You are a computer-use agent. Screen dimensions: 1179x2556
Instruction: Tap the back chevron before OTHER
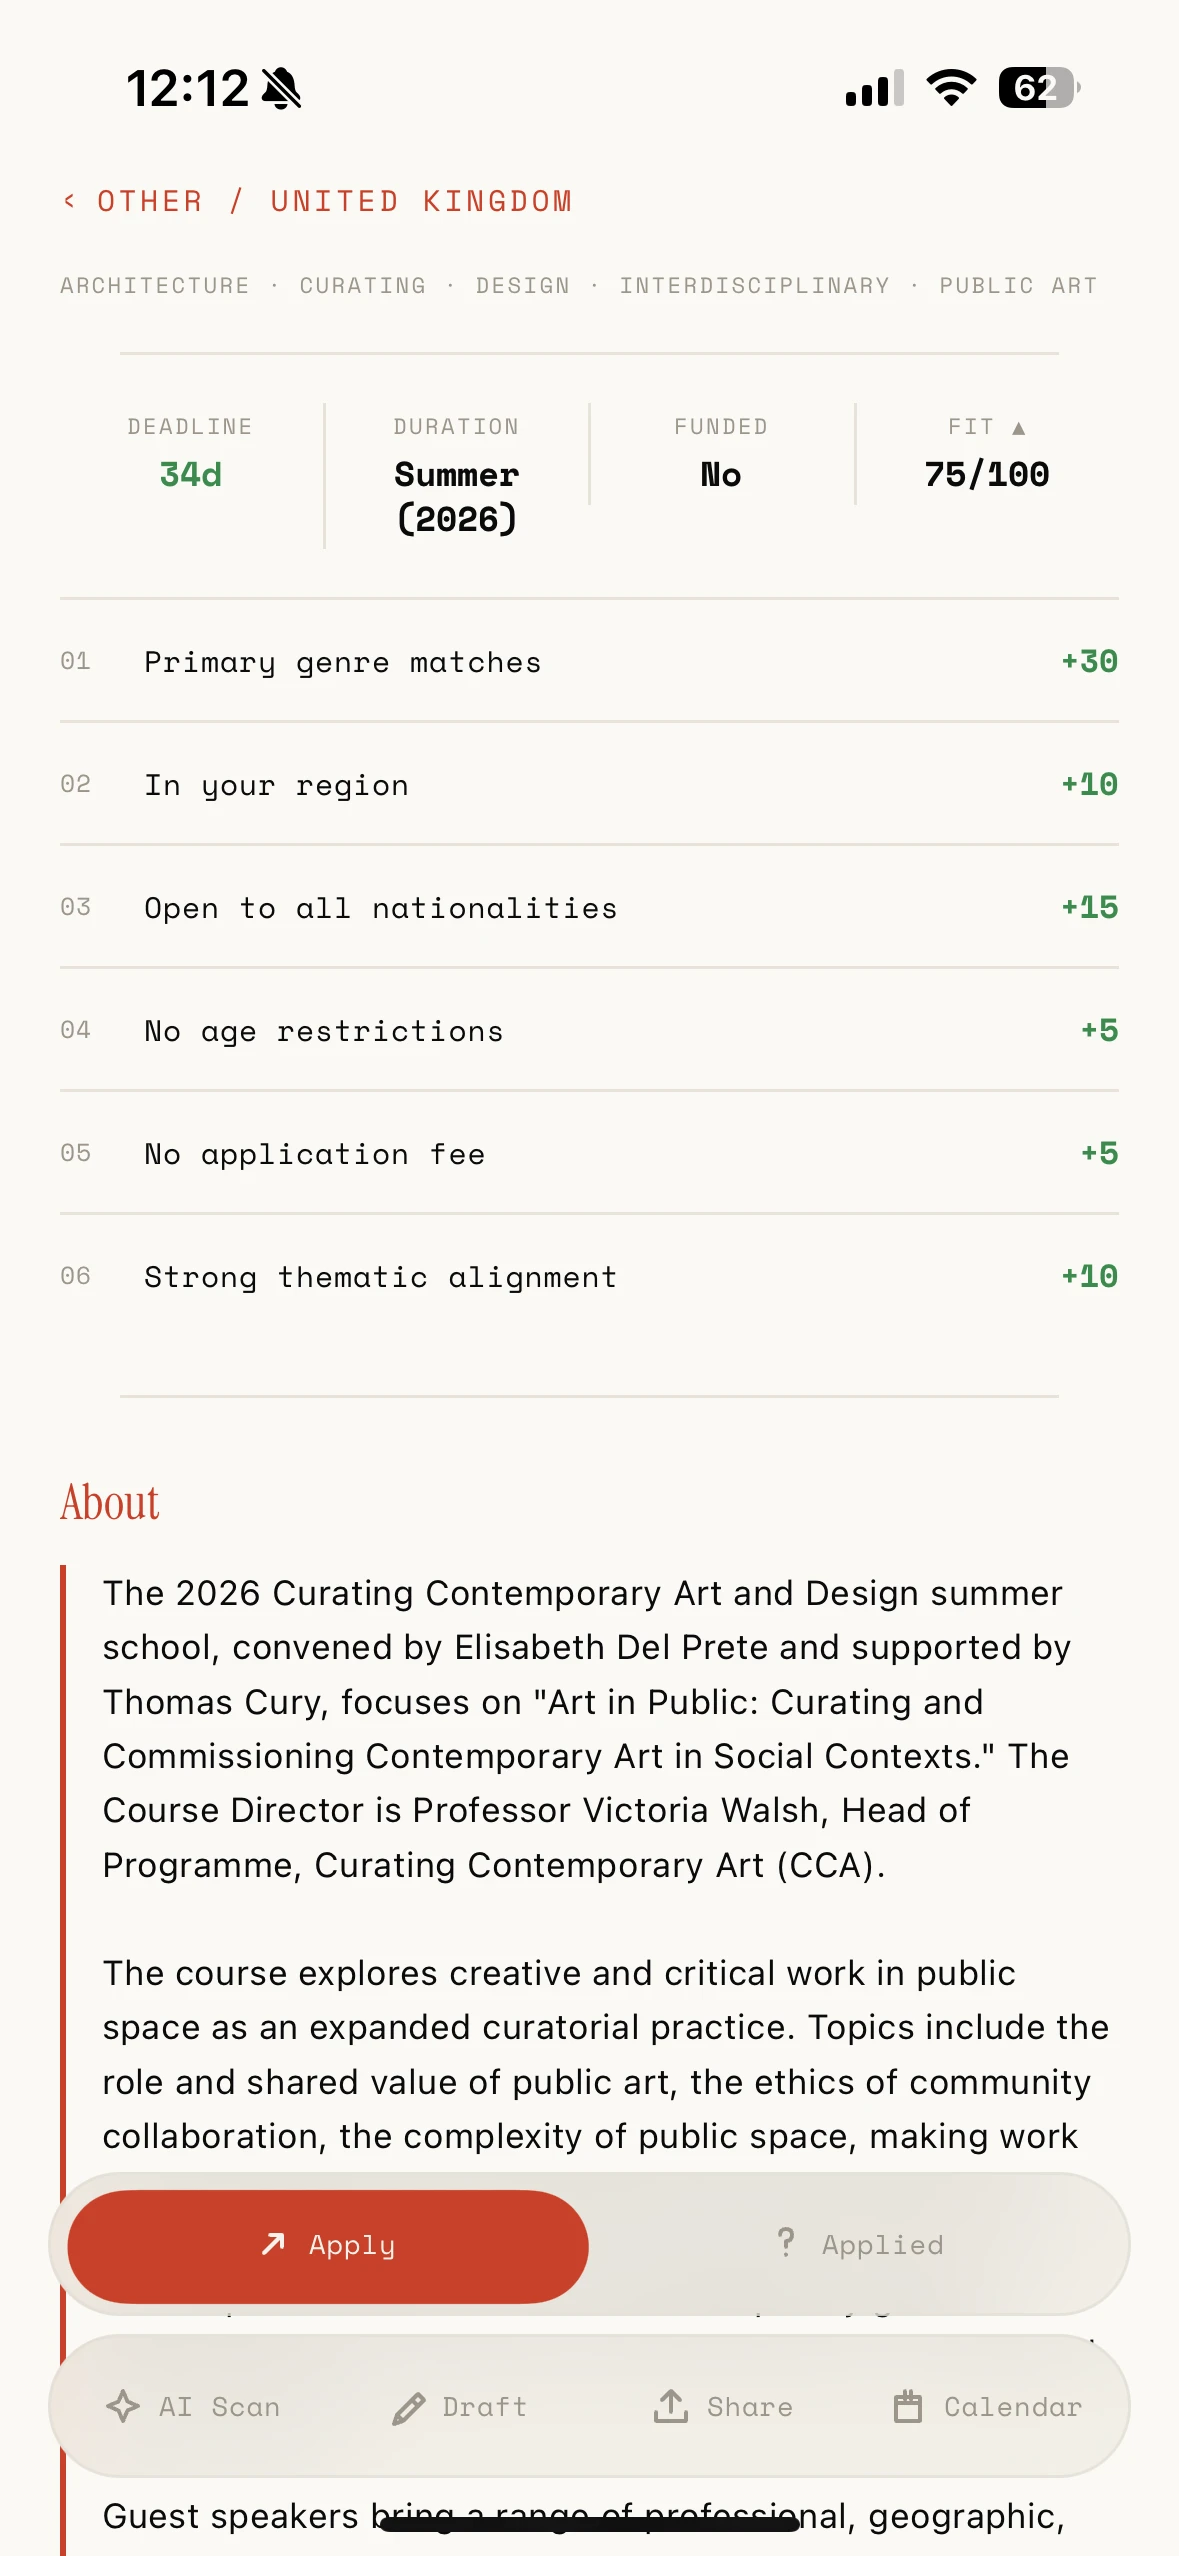(69, 201)
